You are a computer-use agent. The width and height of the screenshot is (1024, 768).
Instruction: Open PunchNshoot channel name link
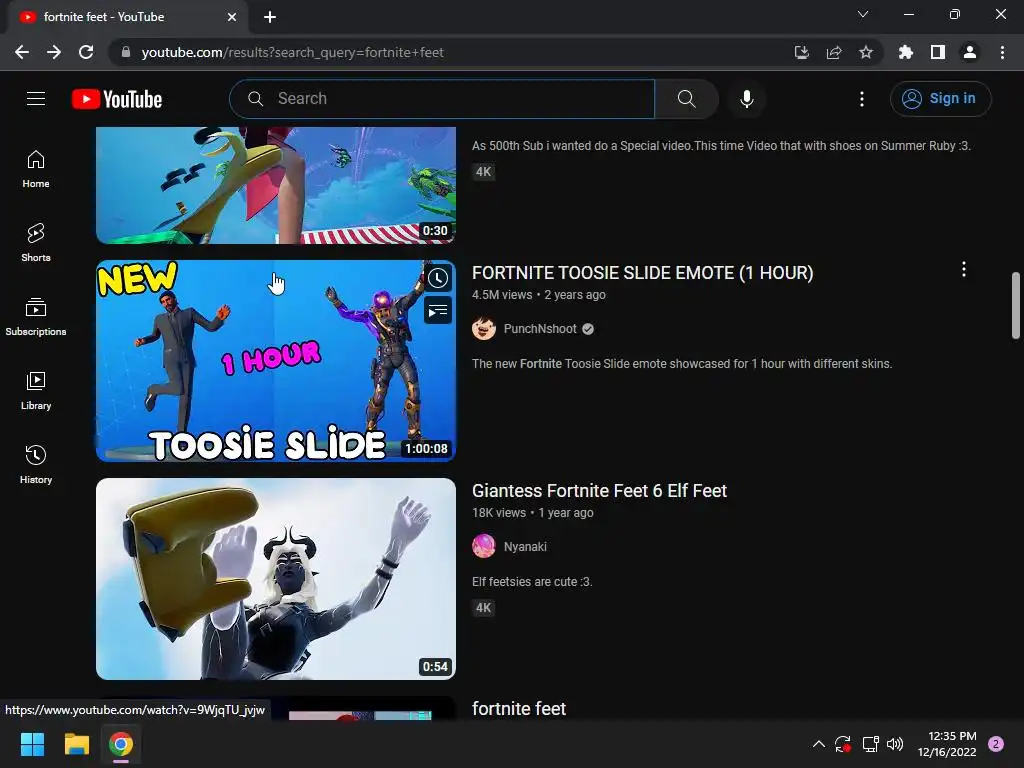pyautogui.click(x=540, y=329)
